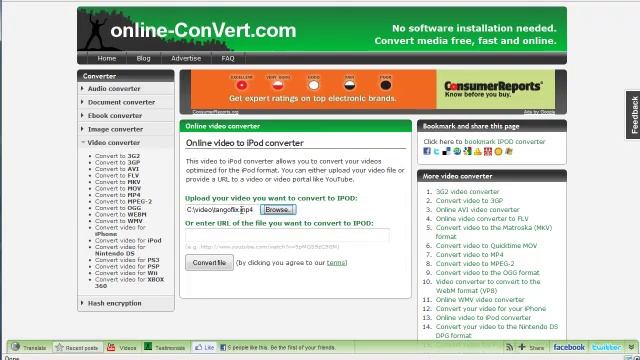Collapse the Video converter section
This screenshot has width=640, height=360.
click(x=126, y=142)
